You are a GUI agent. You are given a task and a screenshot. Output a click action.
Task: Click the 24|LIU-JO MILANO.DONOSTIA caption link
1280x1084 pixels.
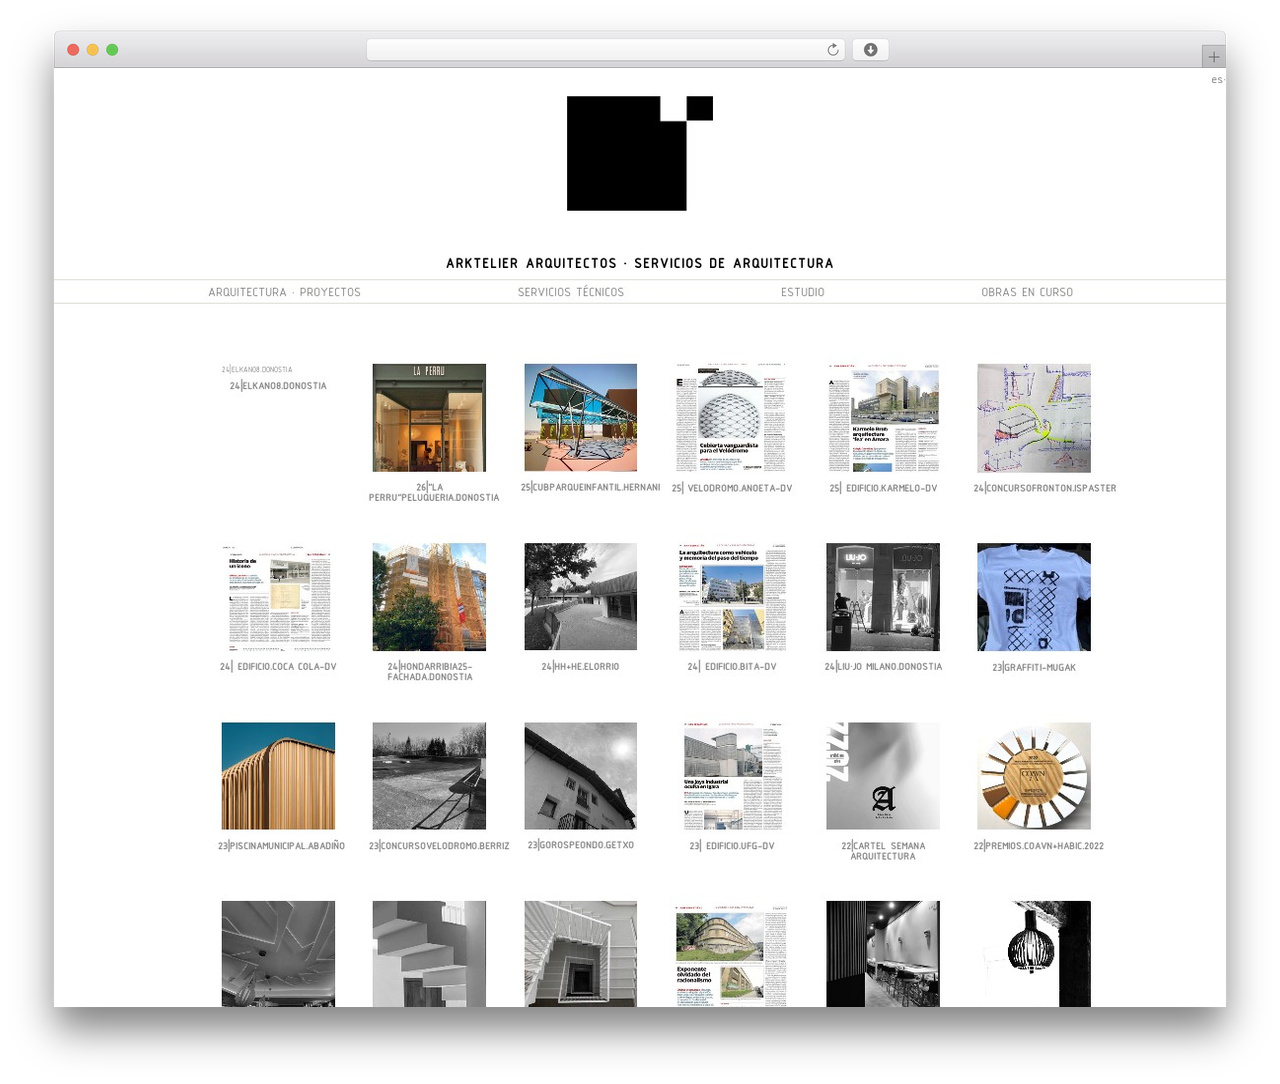pyautogui.click(x=883, y=667)
